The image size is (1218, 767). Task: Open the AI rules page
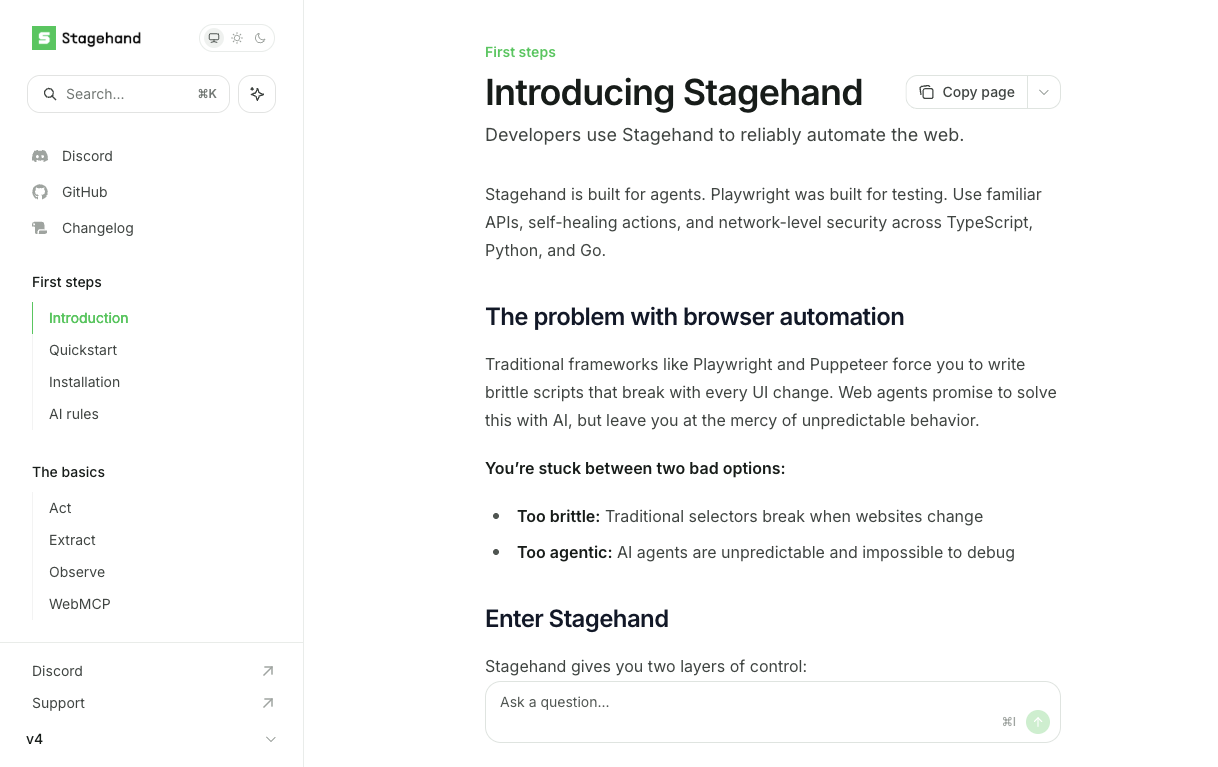(74, 414)
